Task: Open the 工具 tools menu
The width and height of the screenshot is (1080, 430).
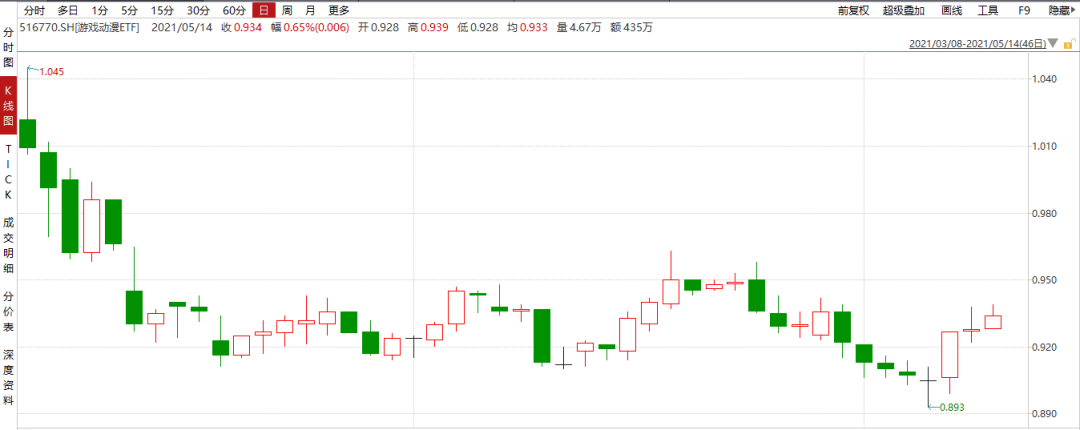Action: (988, 10)
